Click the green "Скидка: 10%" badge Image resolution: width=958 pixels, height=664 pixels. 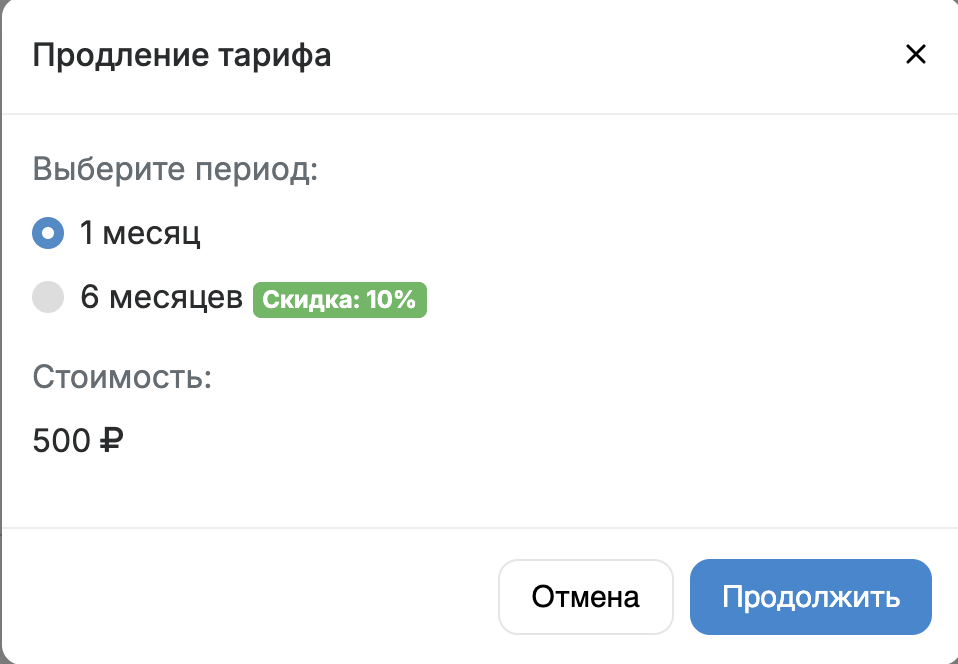(340, 300)
